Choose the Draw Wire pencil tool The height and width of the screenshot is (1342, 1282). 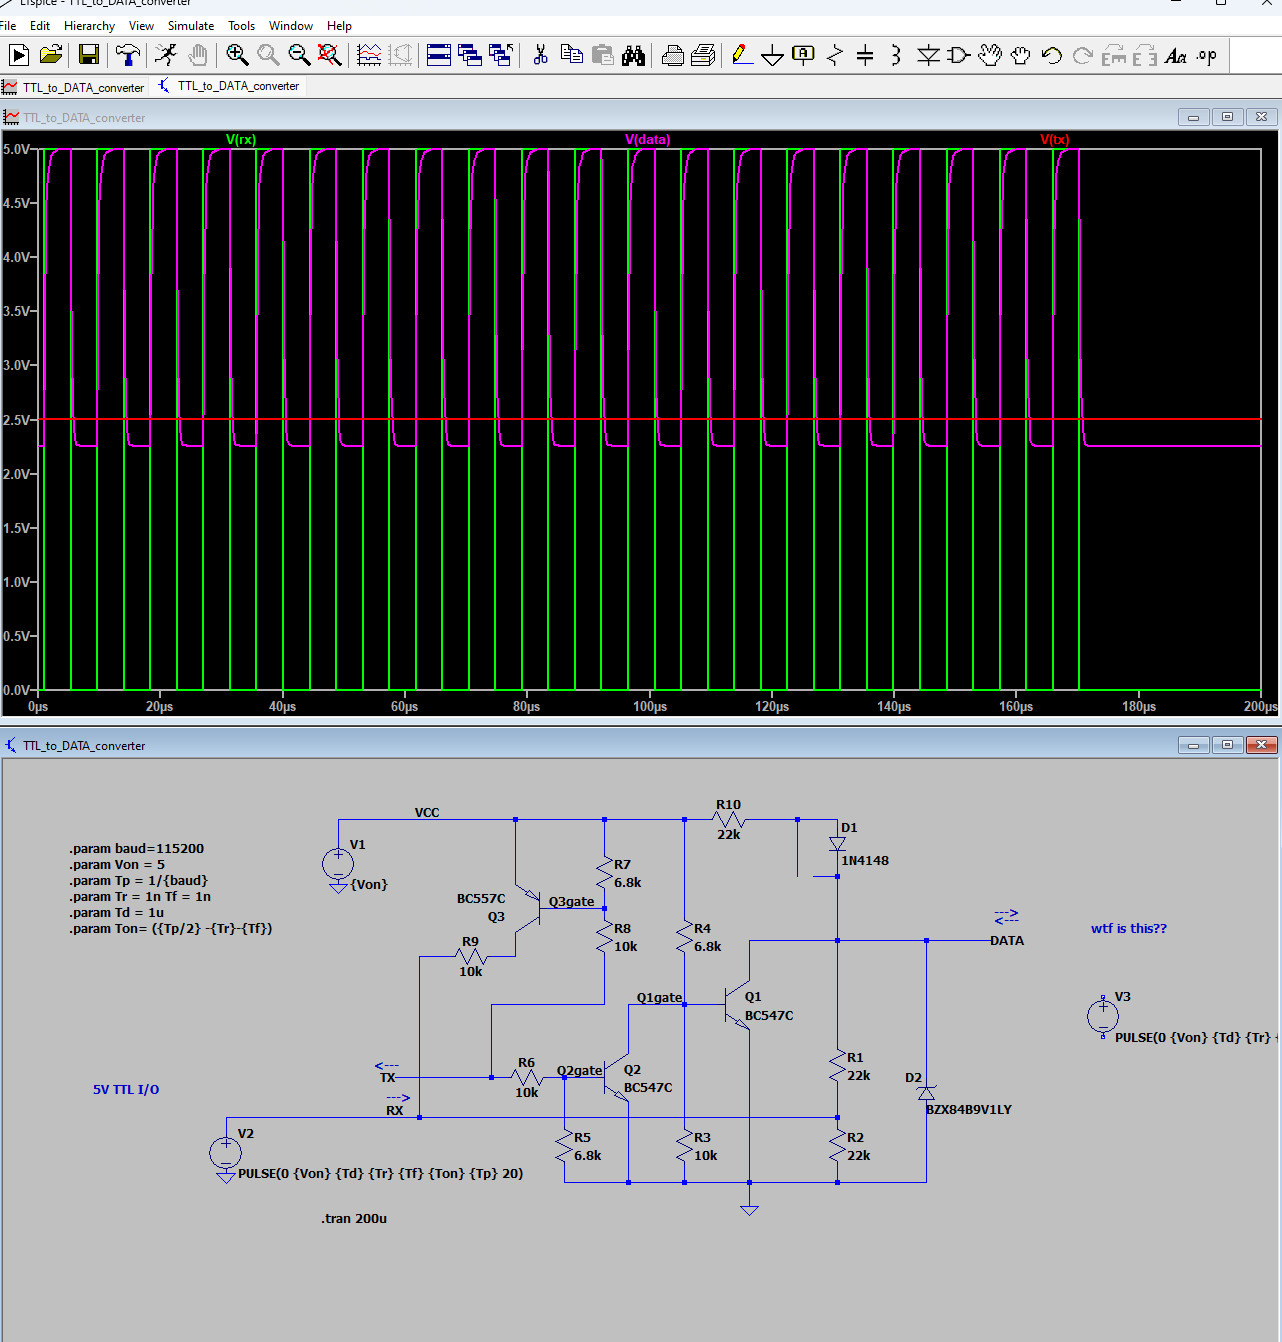(741, 55)
